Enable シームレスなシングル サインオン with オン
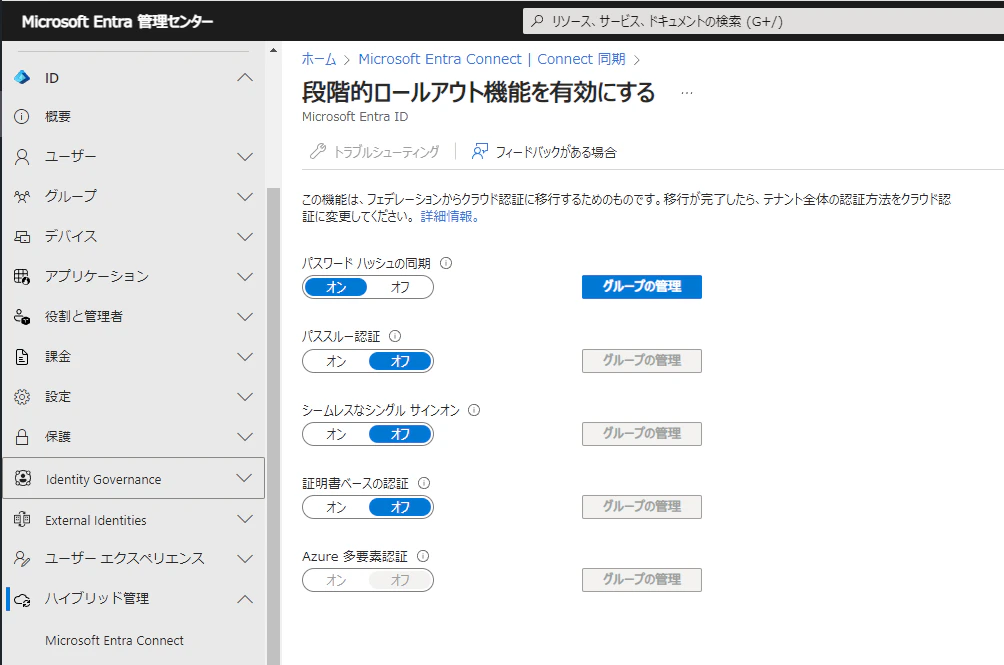 pyautogui.click(x=336, y=434)
